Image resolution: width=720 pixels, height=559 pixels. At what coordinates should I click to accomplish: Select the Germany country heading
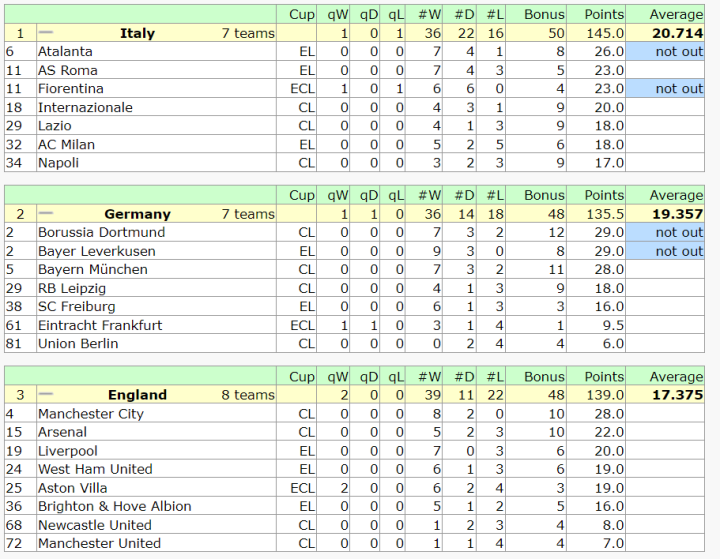click(x=137, y=214)
